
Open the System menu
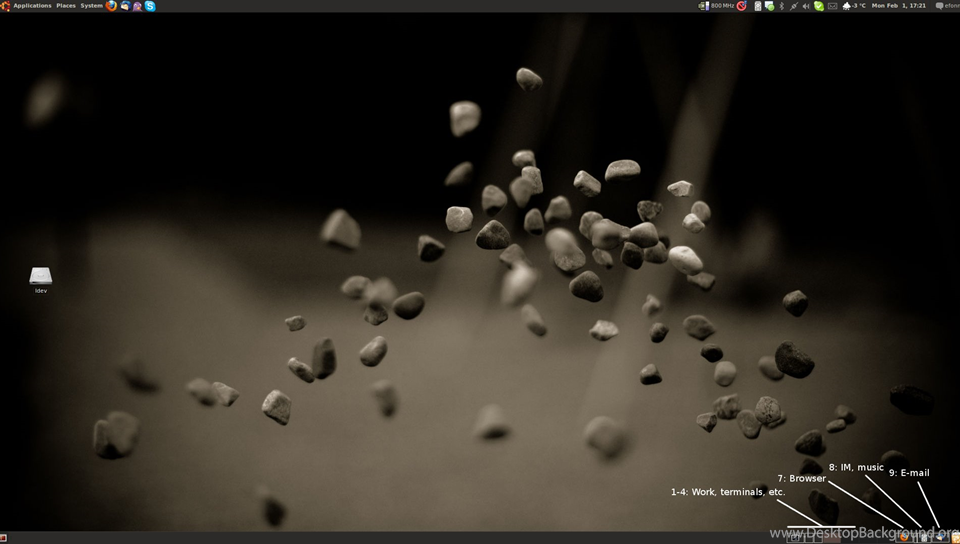(x=91, y=6)
